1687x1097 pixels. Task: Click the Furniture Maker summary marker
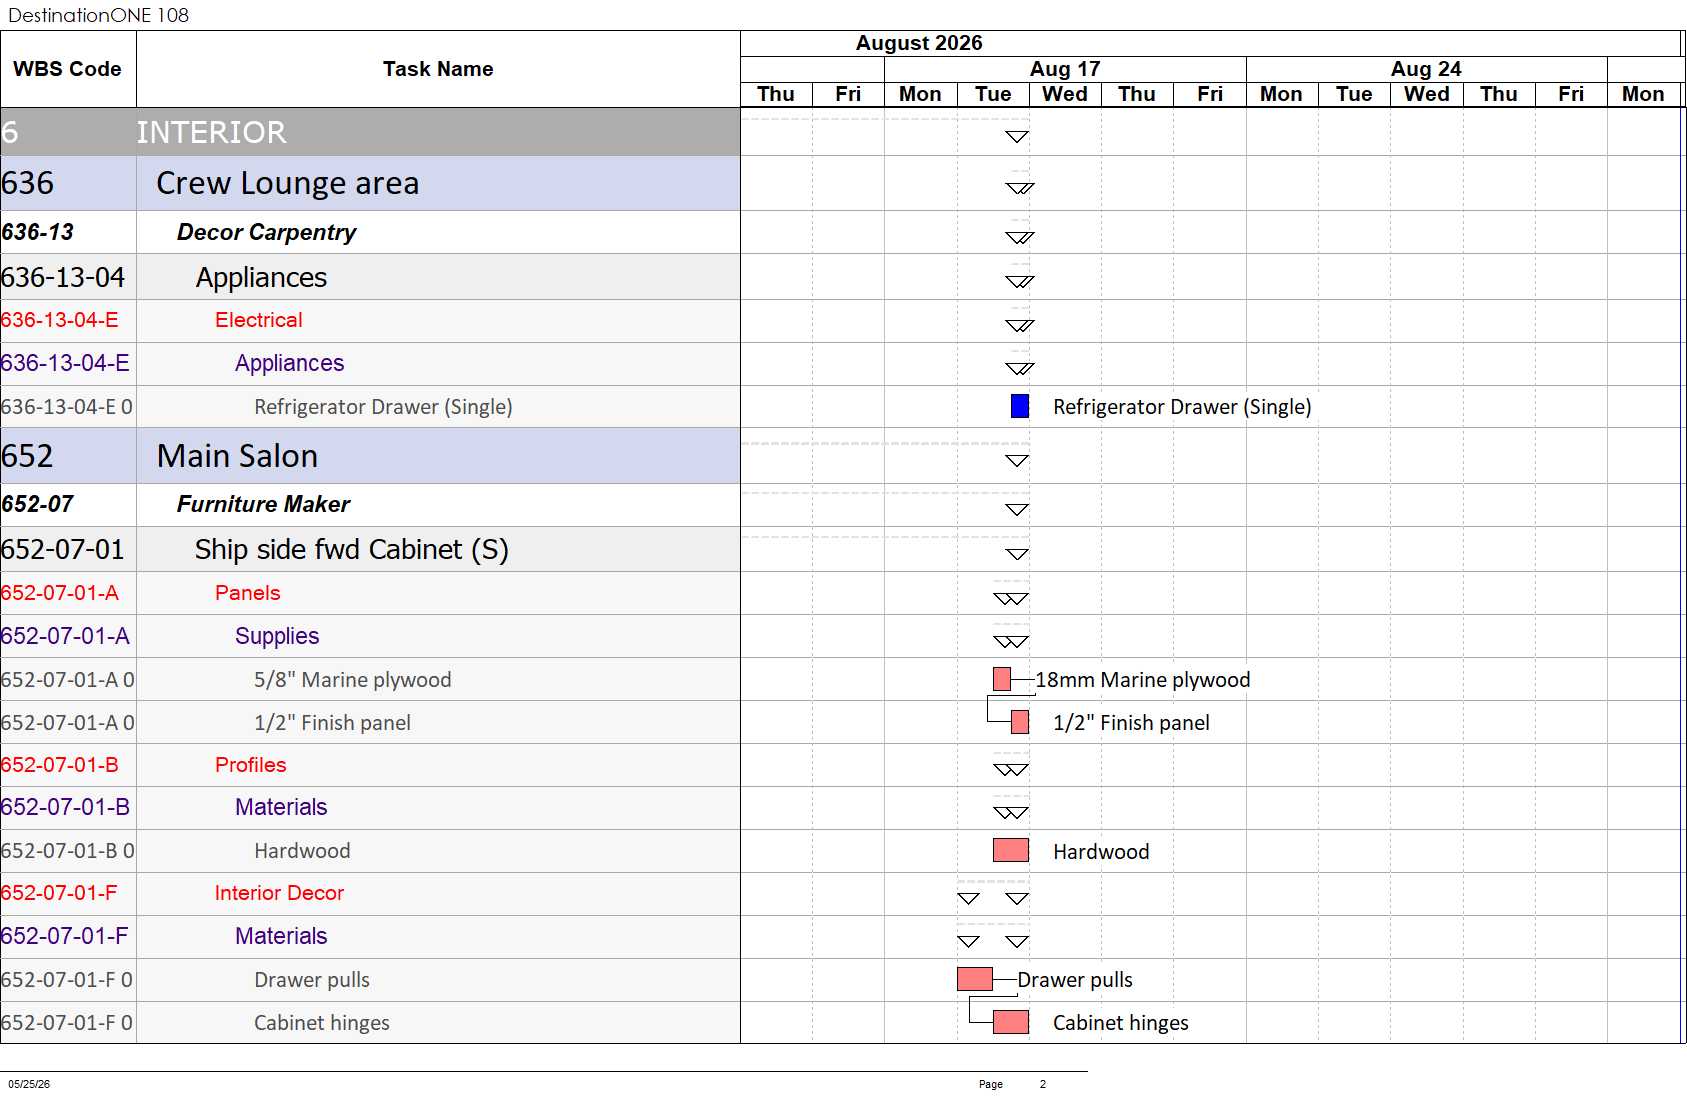(x=1017, y=510)
